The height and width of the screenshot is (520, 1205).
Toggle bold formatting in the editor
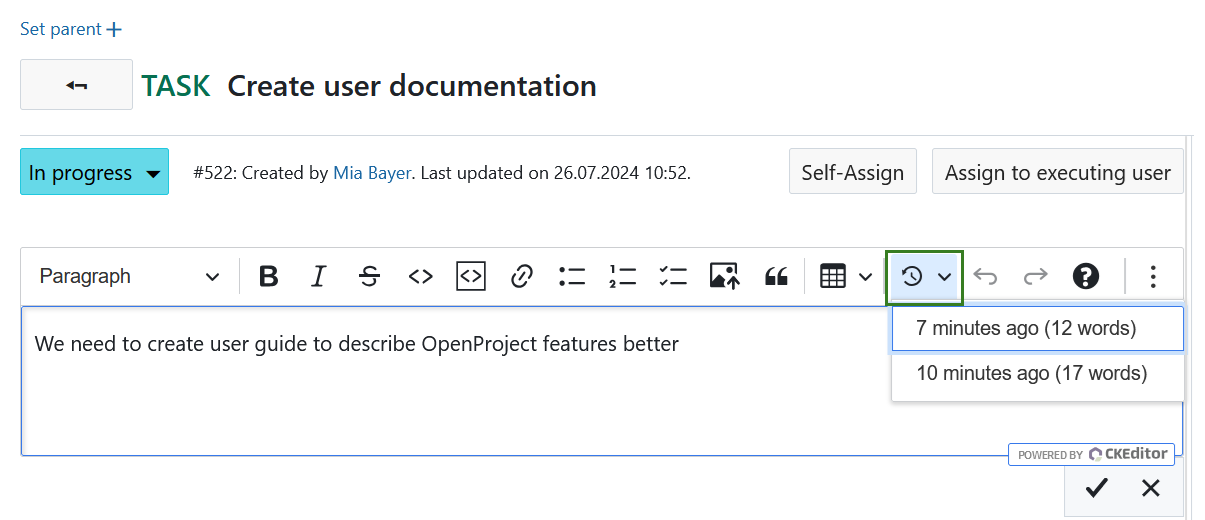coord(268,277)
